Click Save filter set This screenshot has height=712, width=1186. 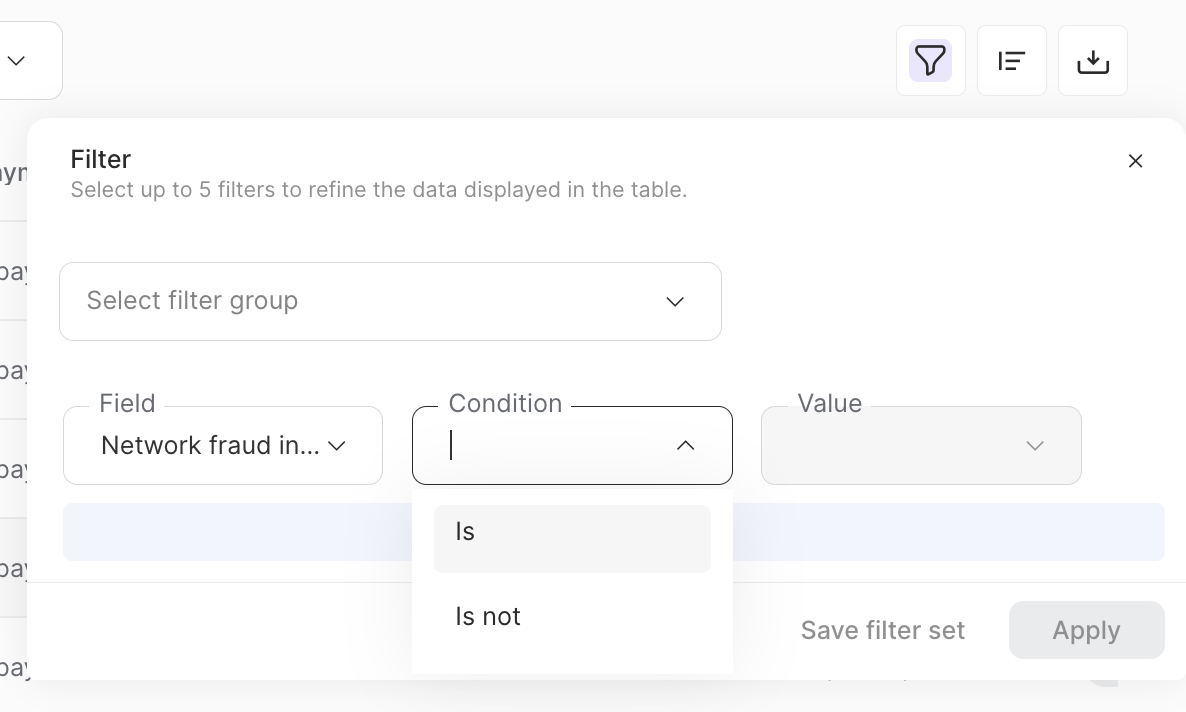pyautogui.click(x=882, y=630)
